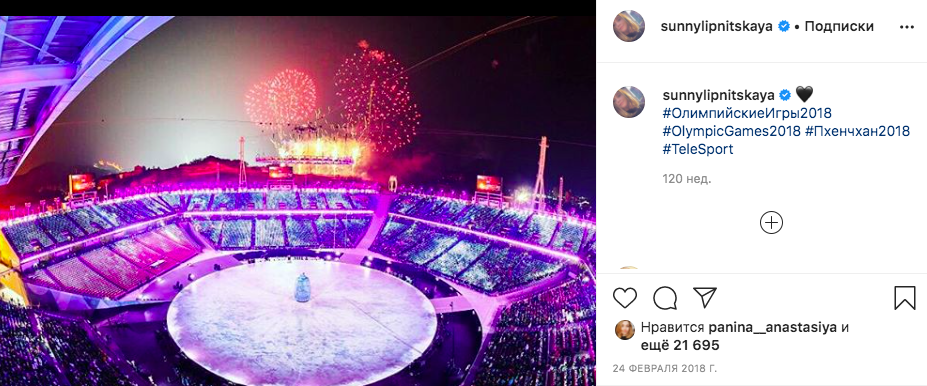The width and height of the screenshot is (927, 386).
Task: Open hashtag #TeleSport
Action: tap(698, 149)
